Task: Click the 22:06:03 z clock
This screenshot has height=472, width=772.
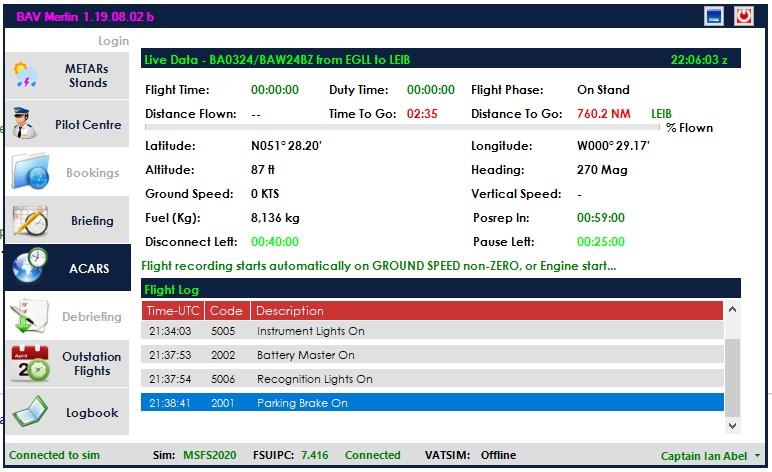Action: click(x=699, y=60)
